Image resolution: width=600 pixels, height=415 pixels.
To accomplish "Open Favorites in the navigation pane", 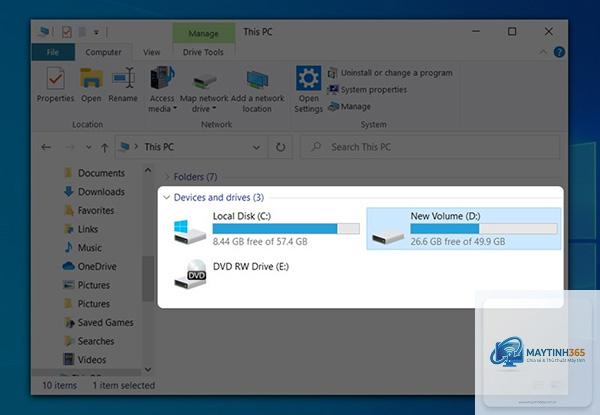I will [96, 210].
